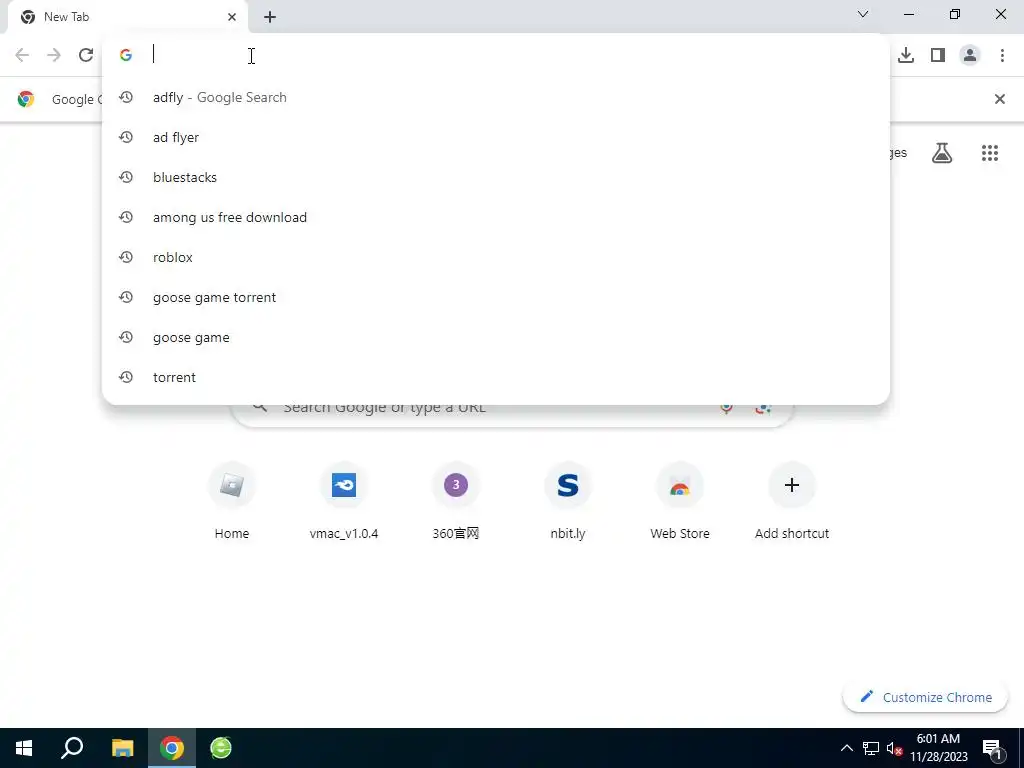Click the history clock icon beside roblox
The image size is (1024, 768).
126,257
